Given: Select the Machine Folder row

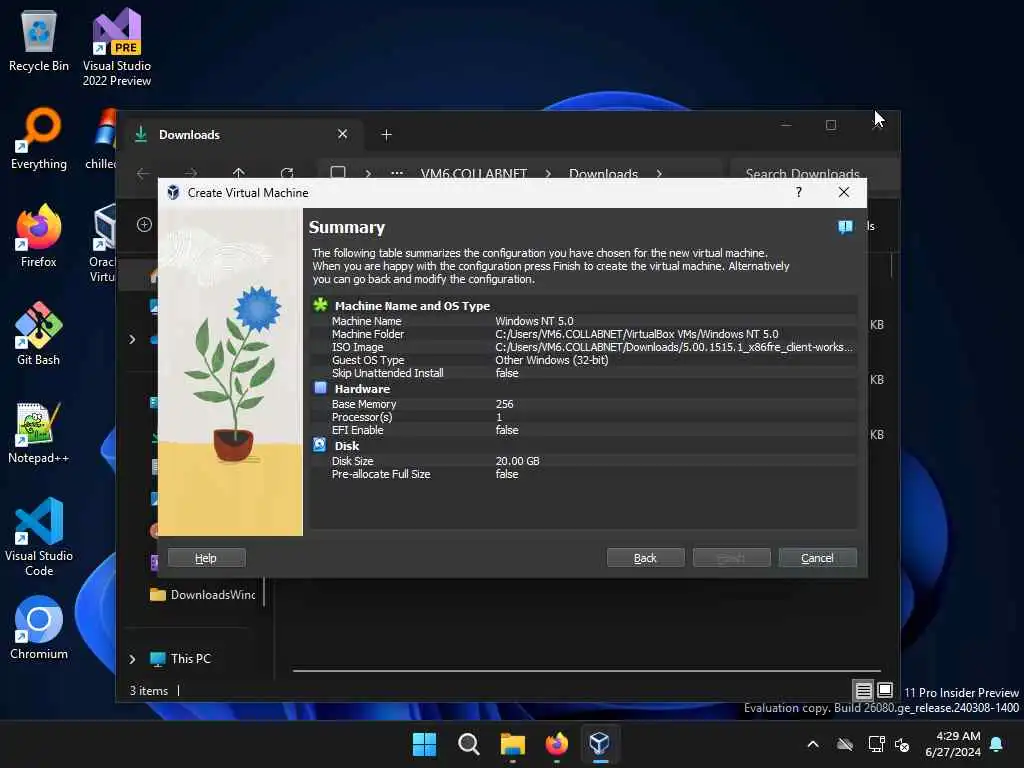Looking at the screenshot, I should click(x=584, y=334).
